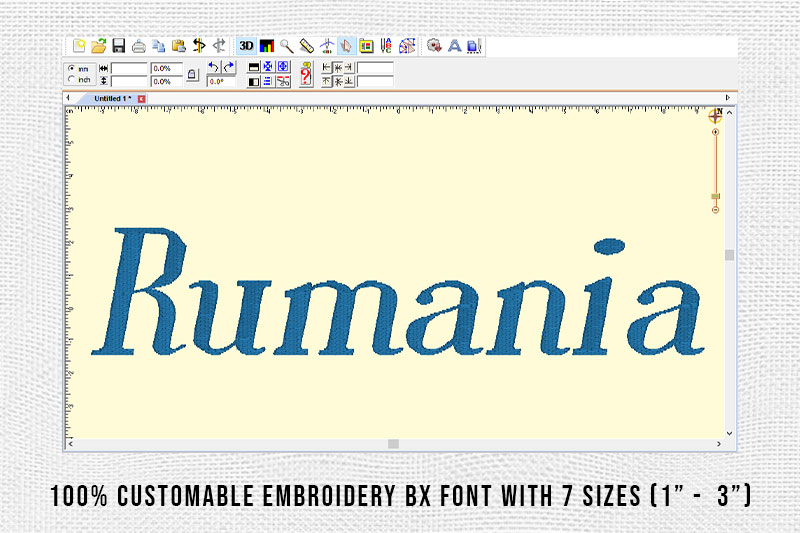Select the inch units radio button

pyautogui.click(x=71, y=79)
